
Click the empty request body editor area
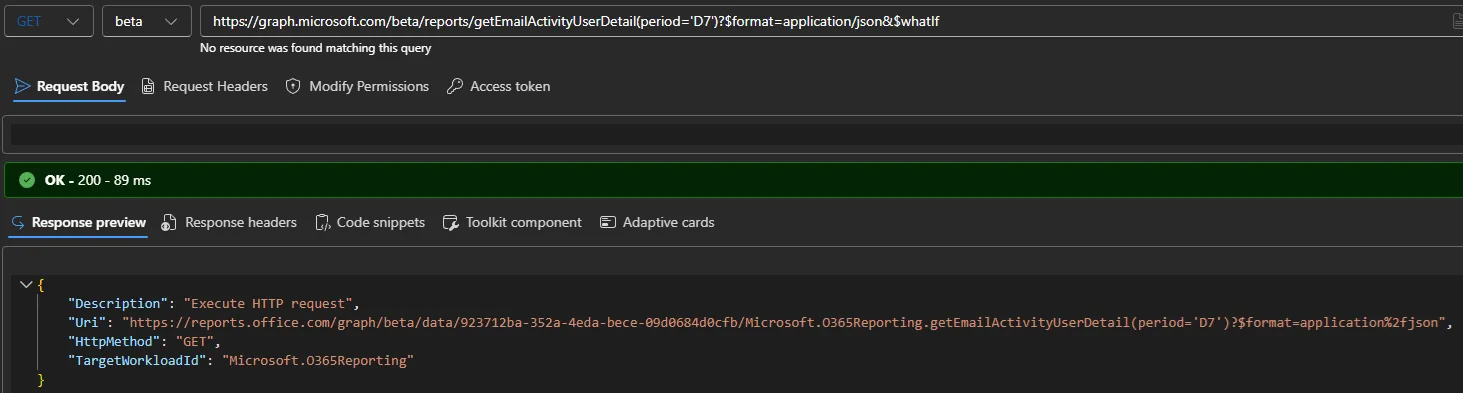pos(736,134)
